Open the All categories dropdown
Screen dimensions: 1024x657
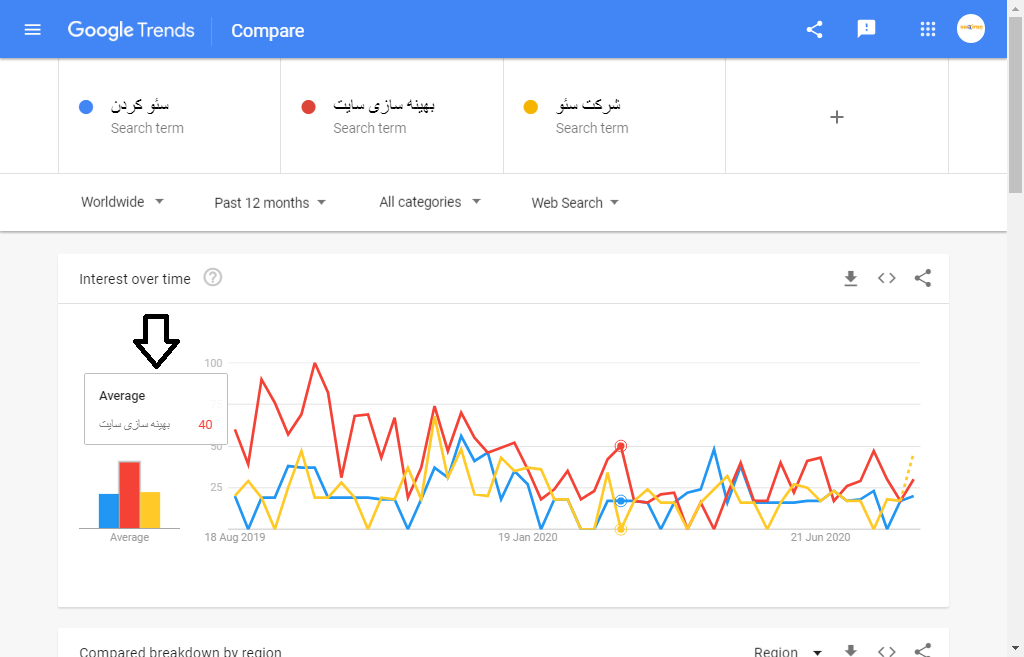pos(430,202)
